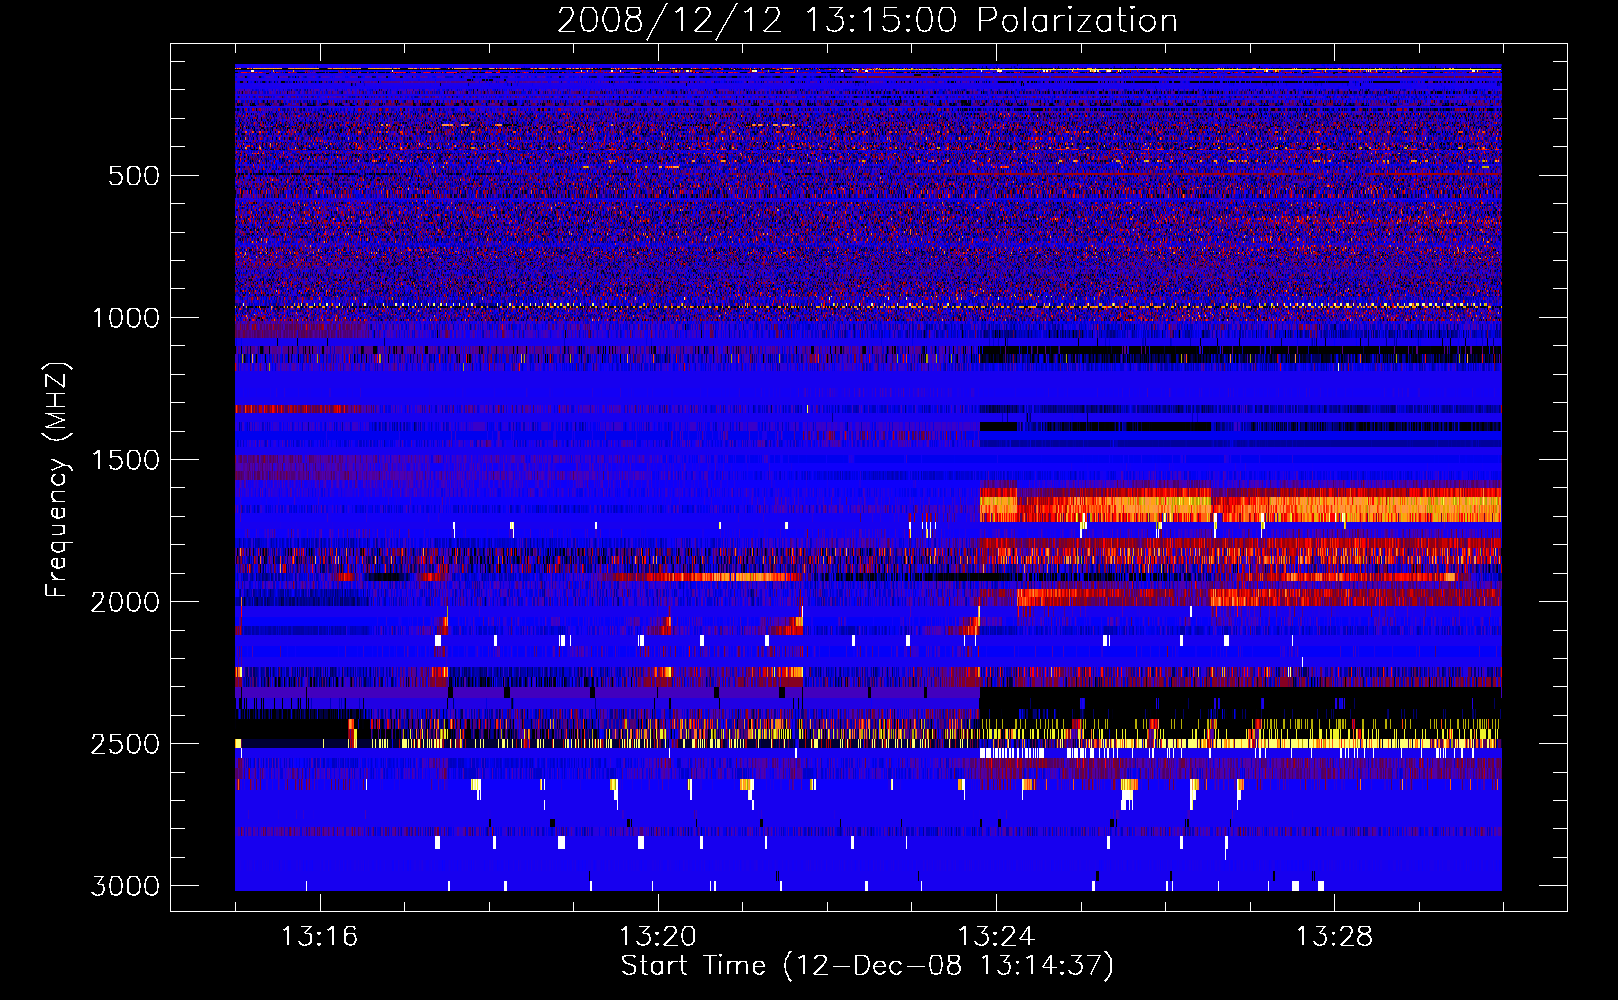Click the 13:24 time tick label
Viewport: 1618px width, 1000px height.
pos(996,937)
